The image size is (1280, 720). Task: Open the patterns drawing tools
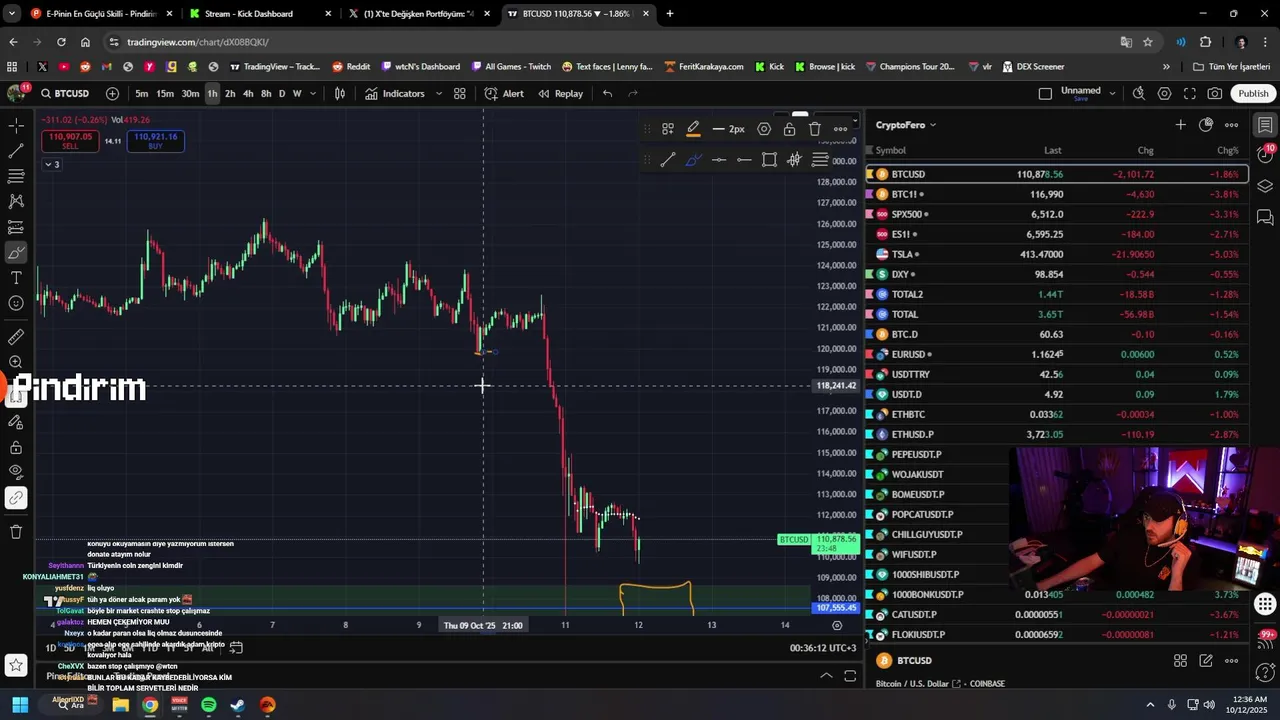tap(16, 201)
